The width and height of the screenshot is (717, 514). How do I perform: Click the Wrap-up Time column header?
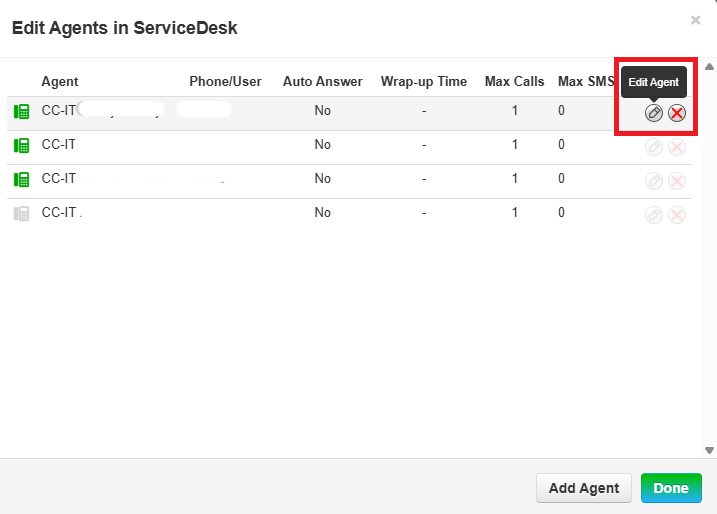(424, 81)
